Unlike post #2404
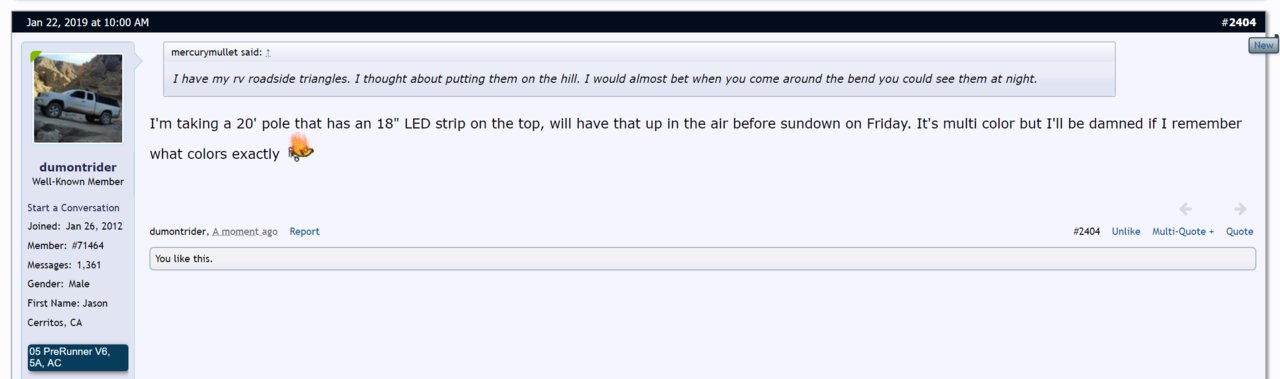 tap(1126, 231)
